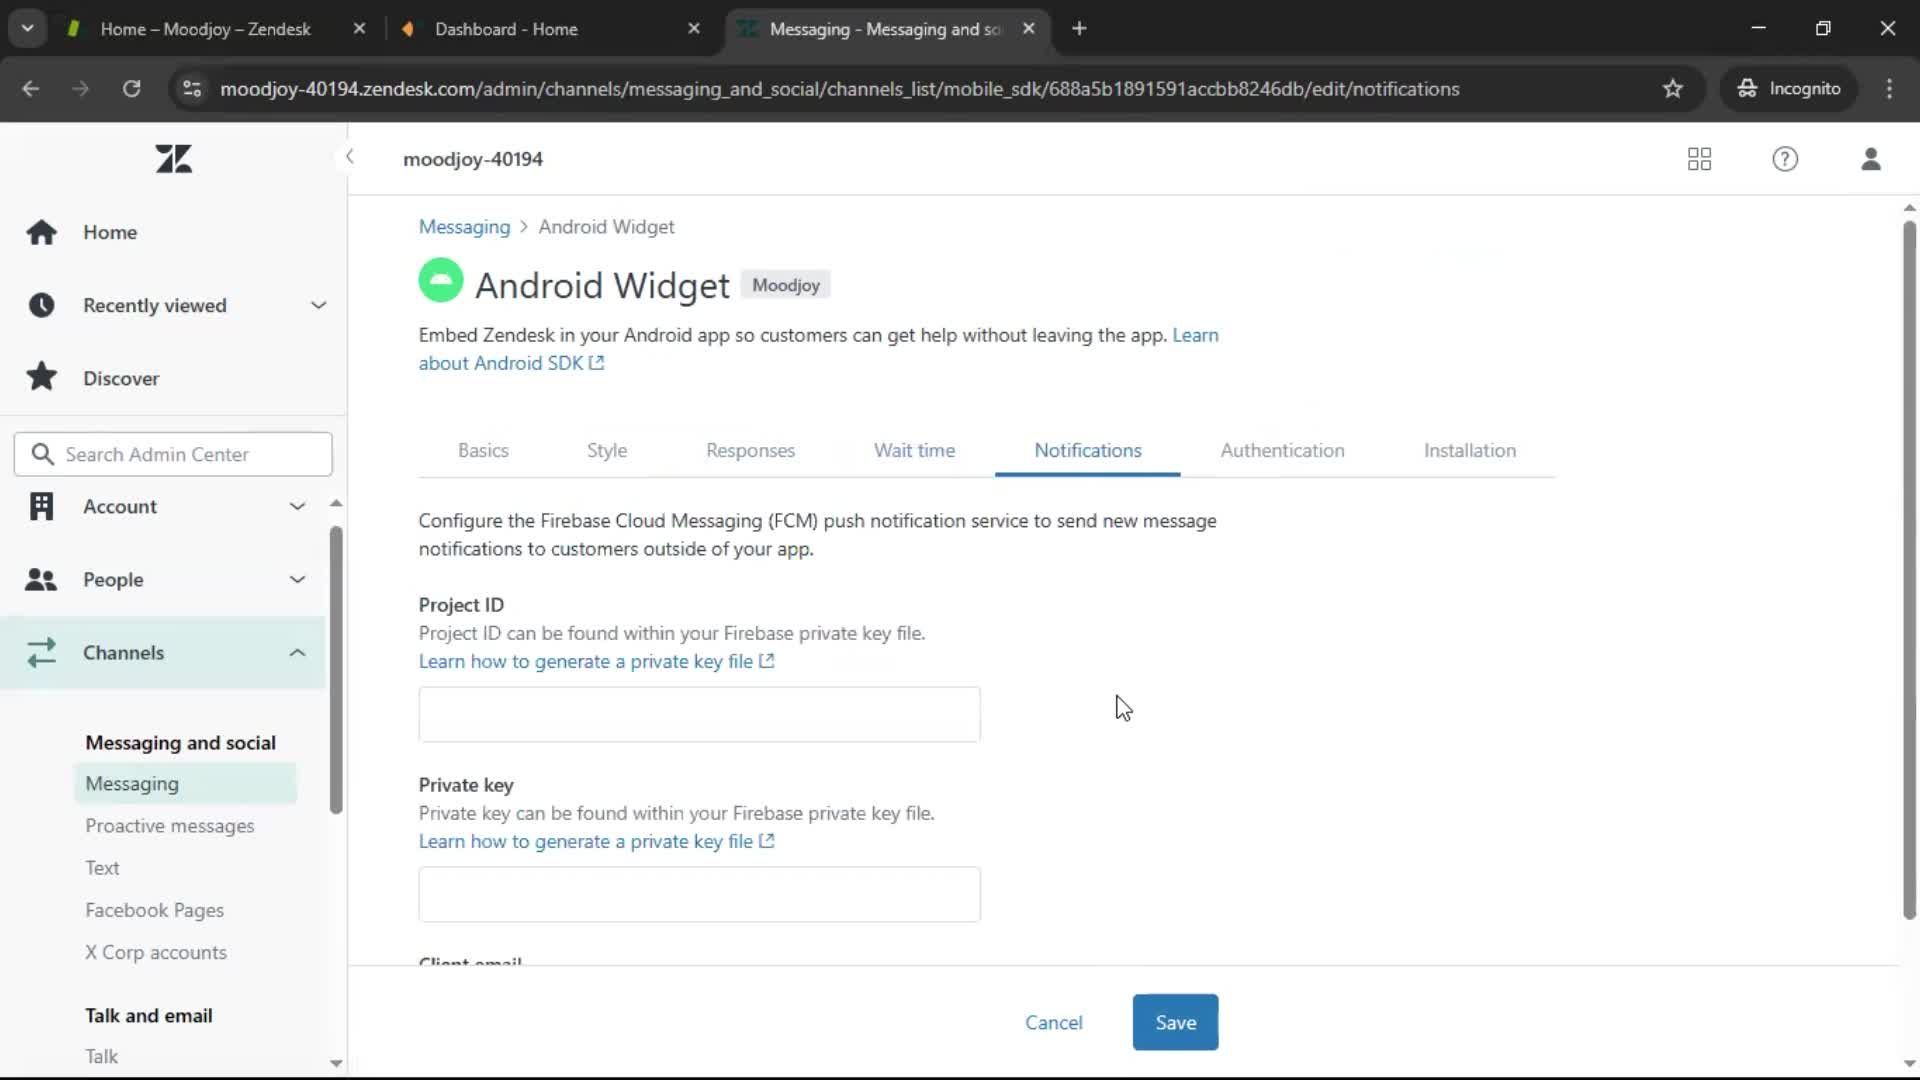
Task: Switch to the Installation tab
Action: [x=1470, y=451]
